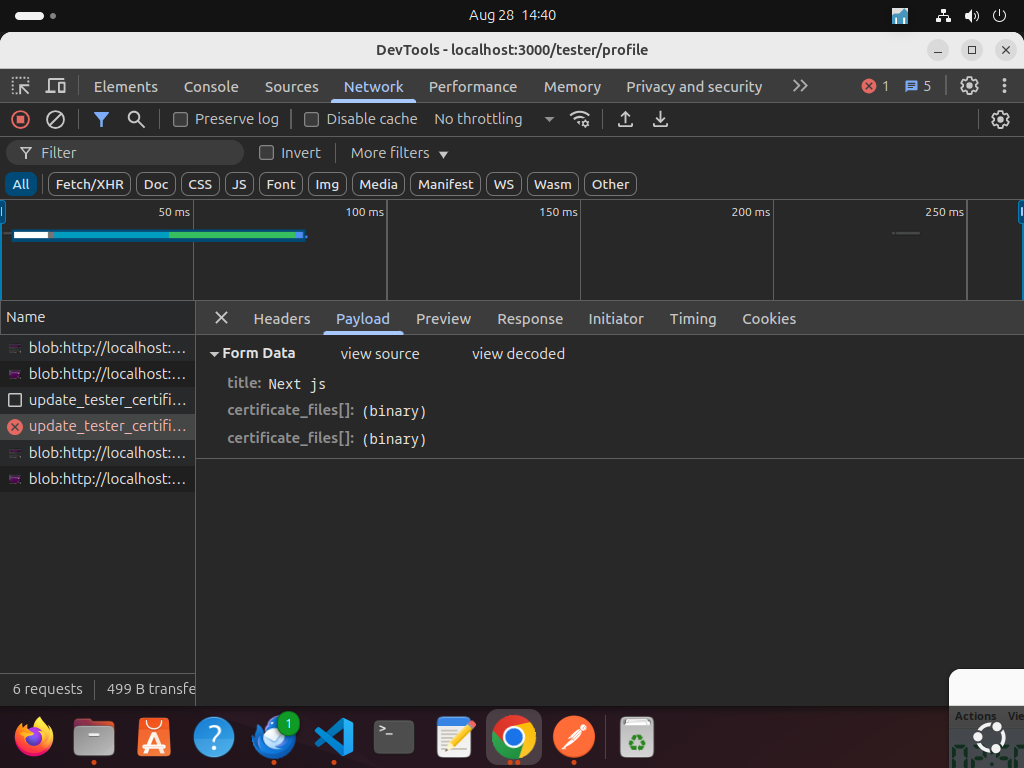Collapse the Form Data section
The image size is (1024, 768).
coord(215,354)
